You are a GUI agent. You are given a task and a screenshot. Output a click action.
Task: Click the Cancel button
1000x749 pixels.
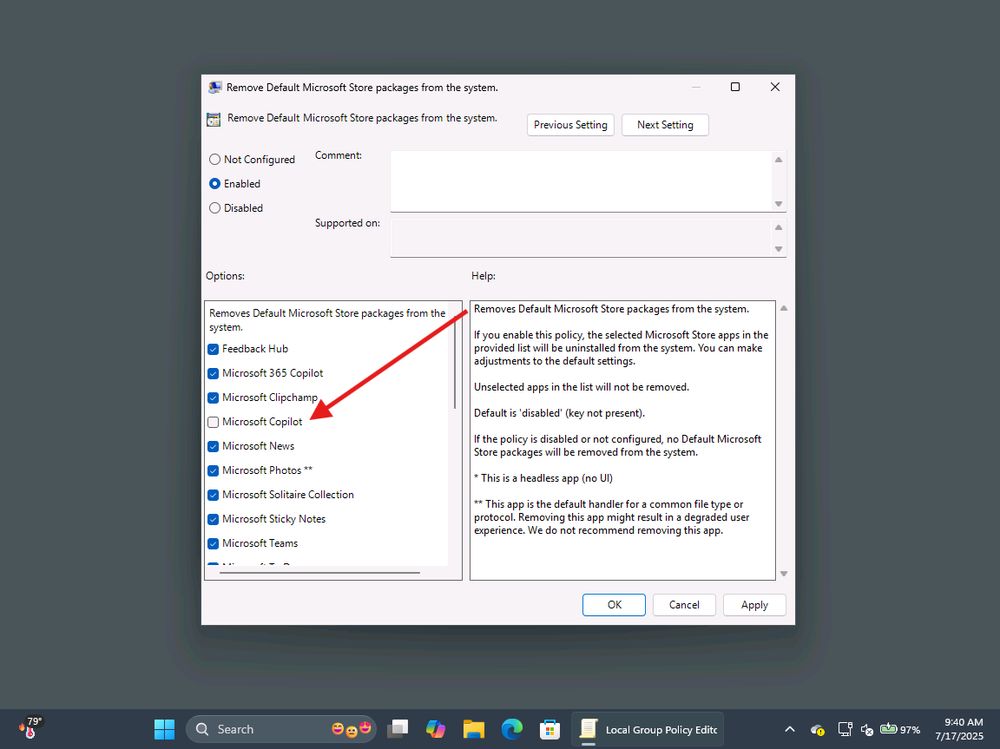[684, 605]
